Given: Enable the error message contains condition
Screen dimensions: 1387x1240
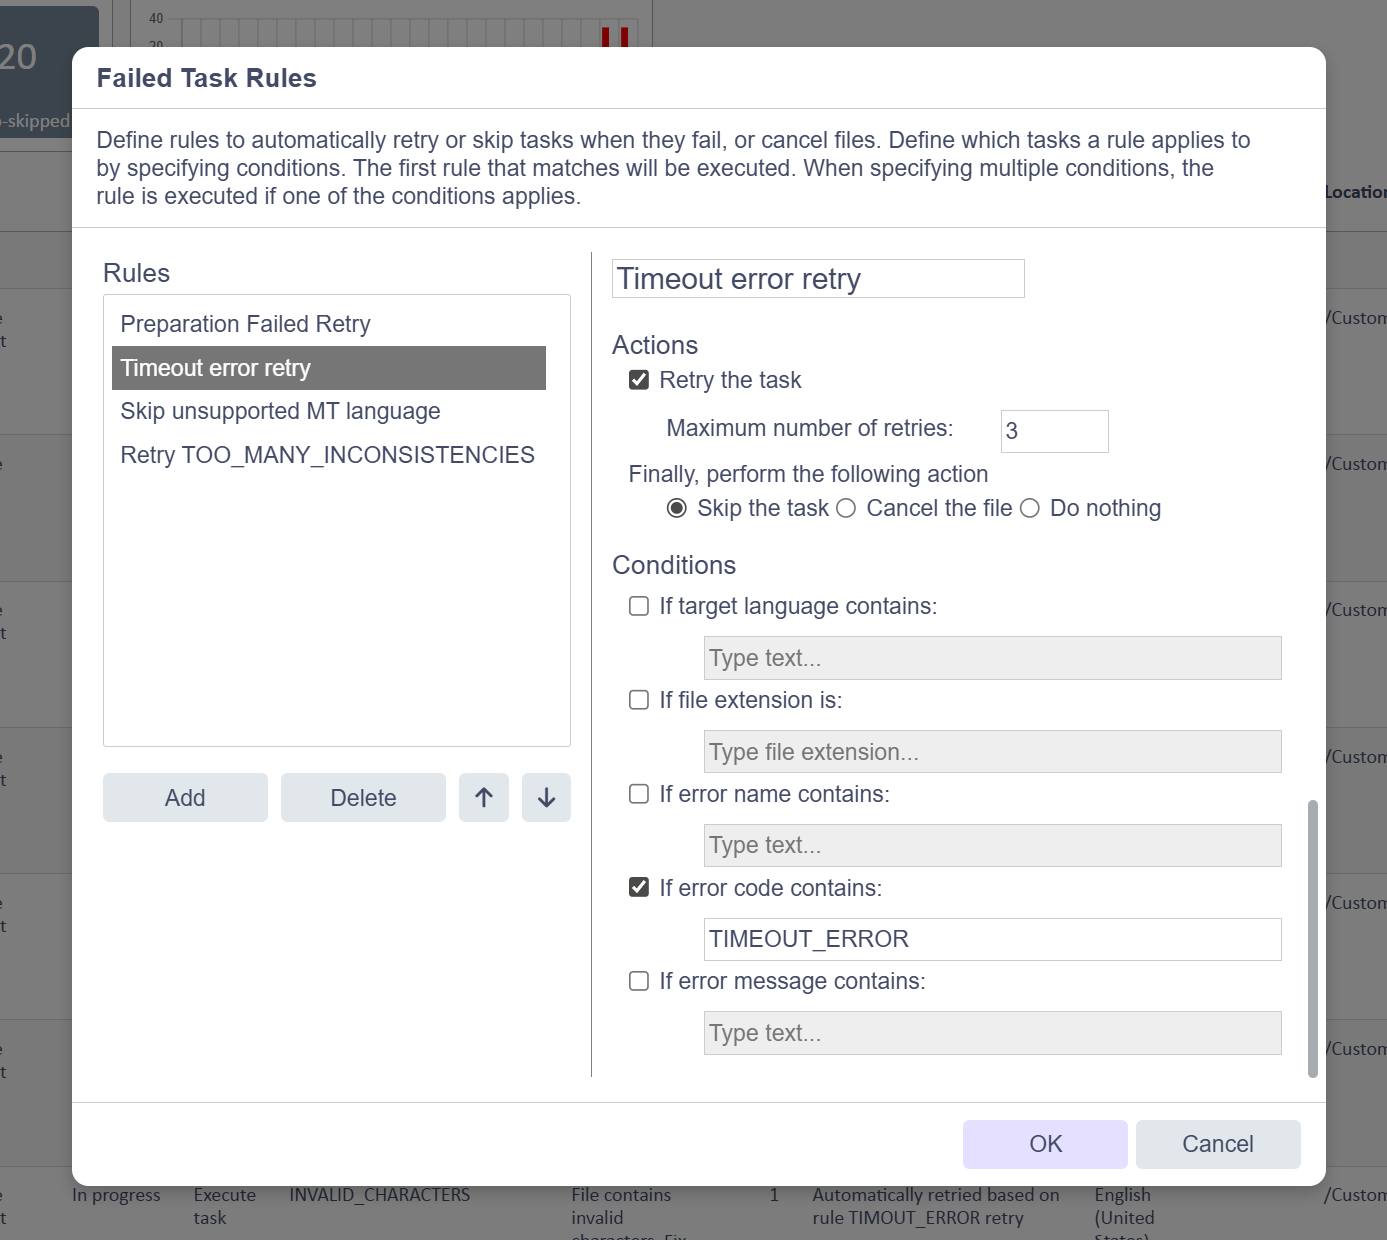Looking at the screenshot, I should tap(639, 981).
